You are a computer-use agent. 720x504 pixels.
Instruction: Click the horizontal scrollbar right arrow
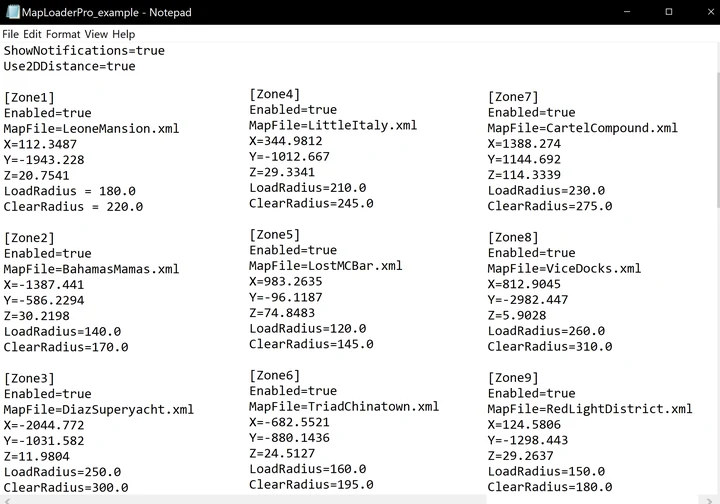point(709,500)
